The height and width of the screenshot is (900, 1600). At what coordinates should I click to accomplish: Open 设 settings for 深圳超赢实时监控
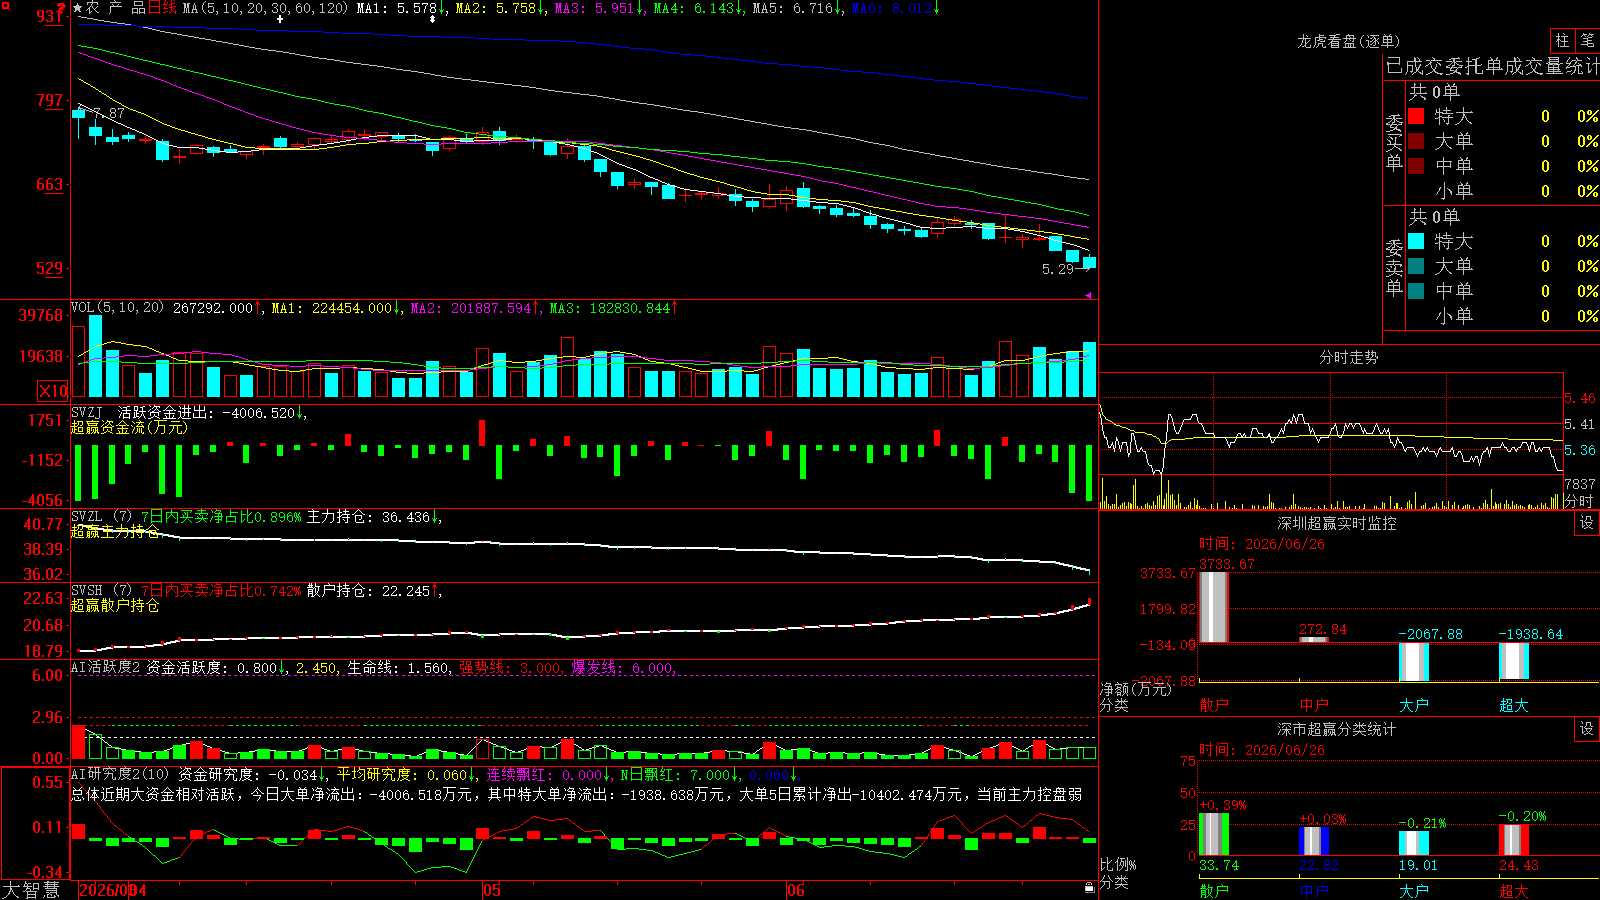[1587, 523]
